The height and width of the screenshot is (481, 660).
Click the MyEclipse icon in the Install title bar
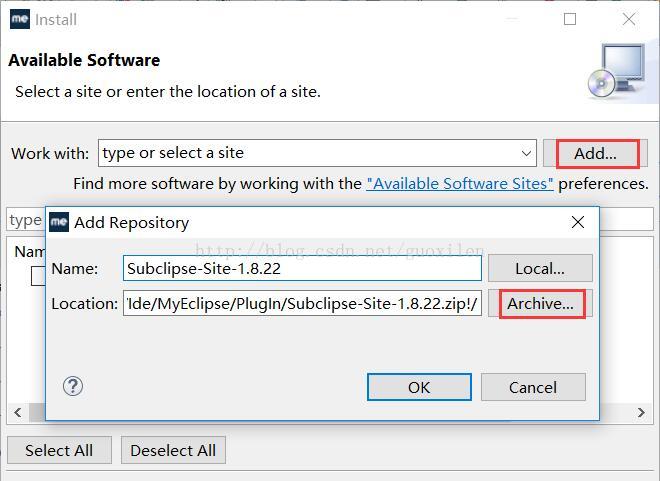(20, 19)
